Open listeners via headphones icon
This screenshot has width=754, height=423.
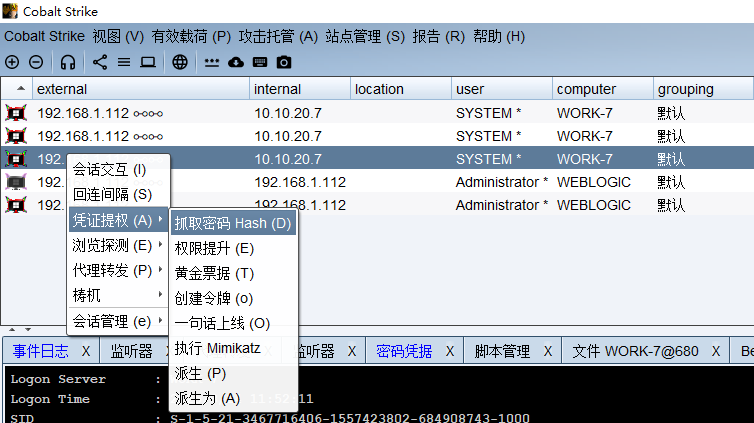point(68,62)
